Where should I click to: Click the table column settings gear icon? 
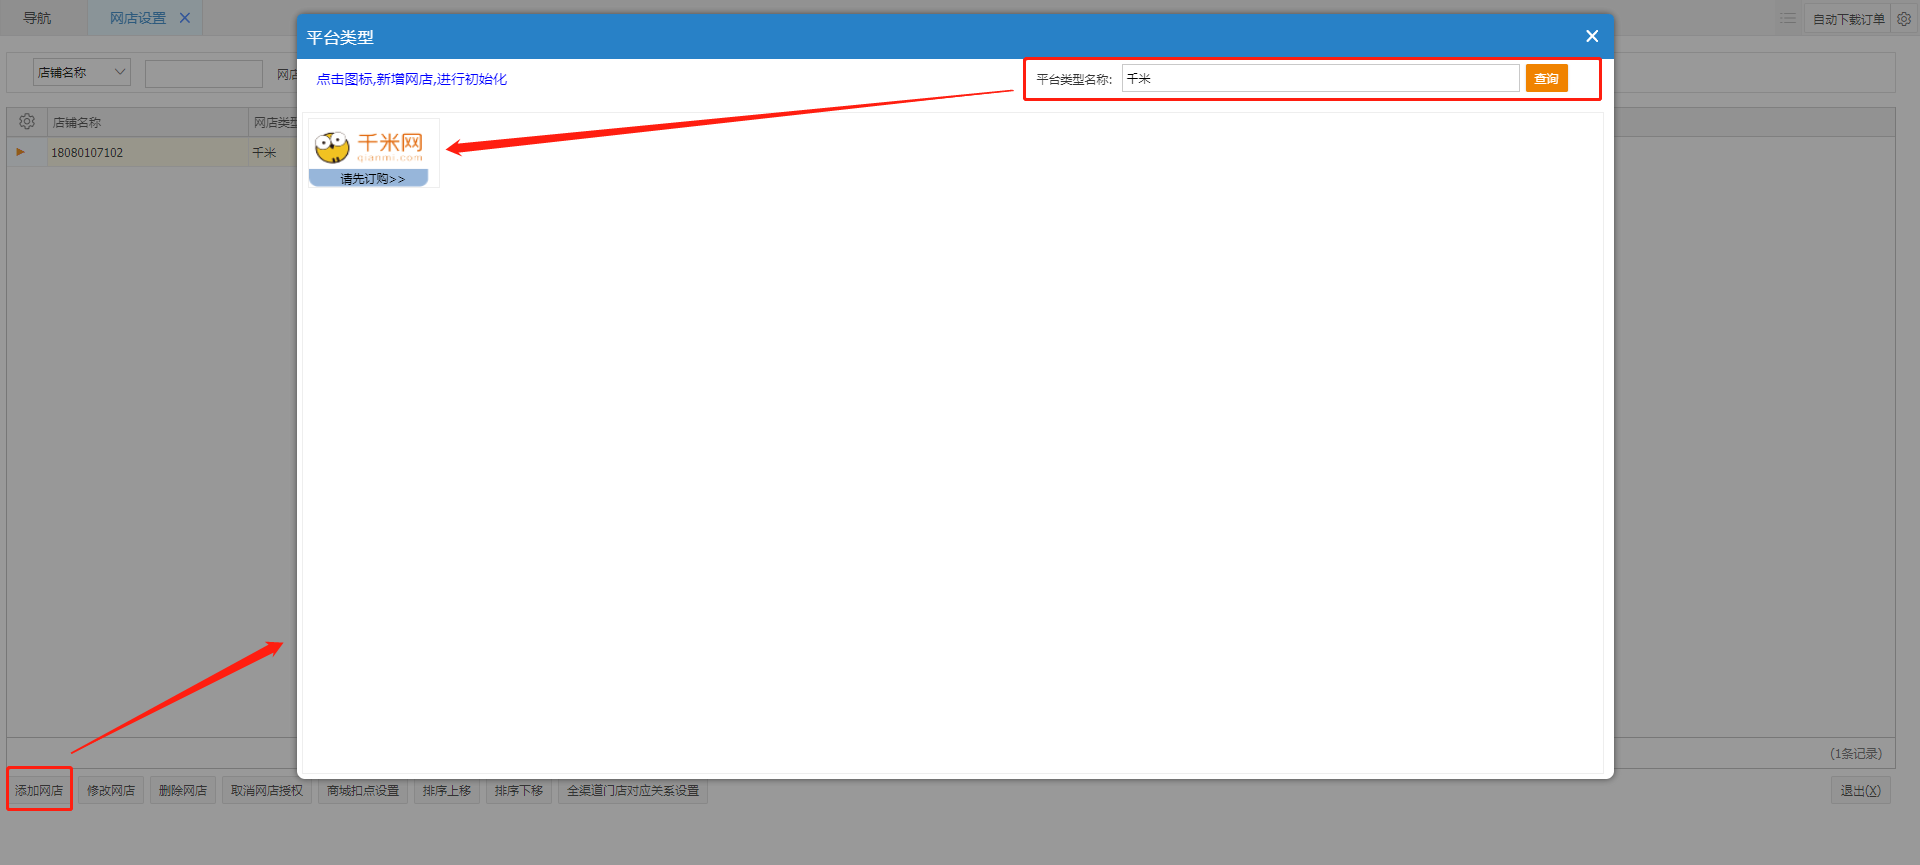tap(27, 122)
